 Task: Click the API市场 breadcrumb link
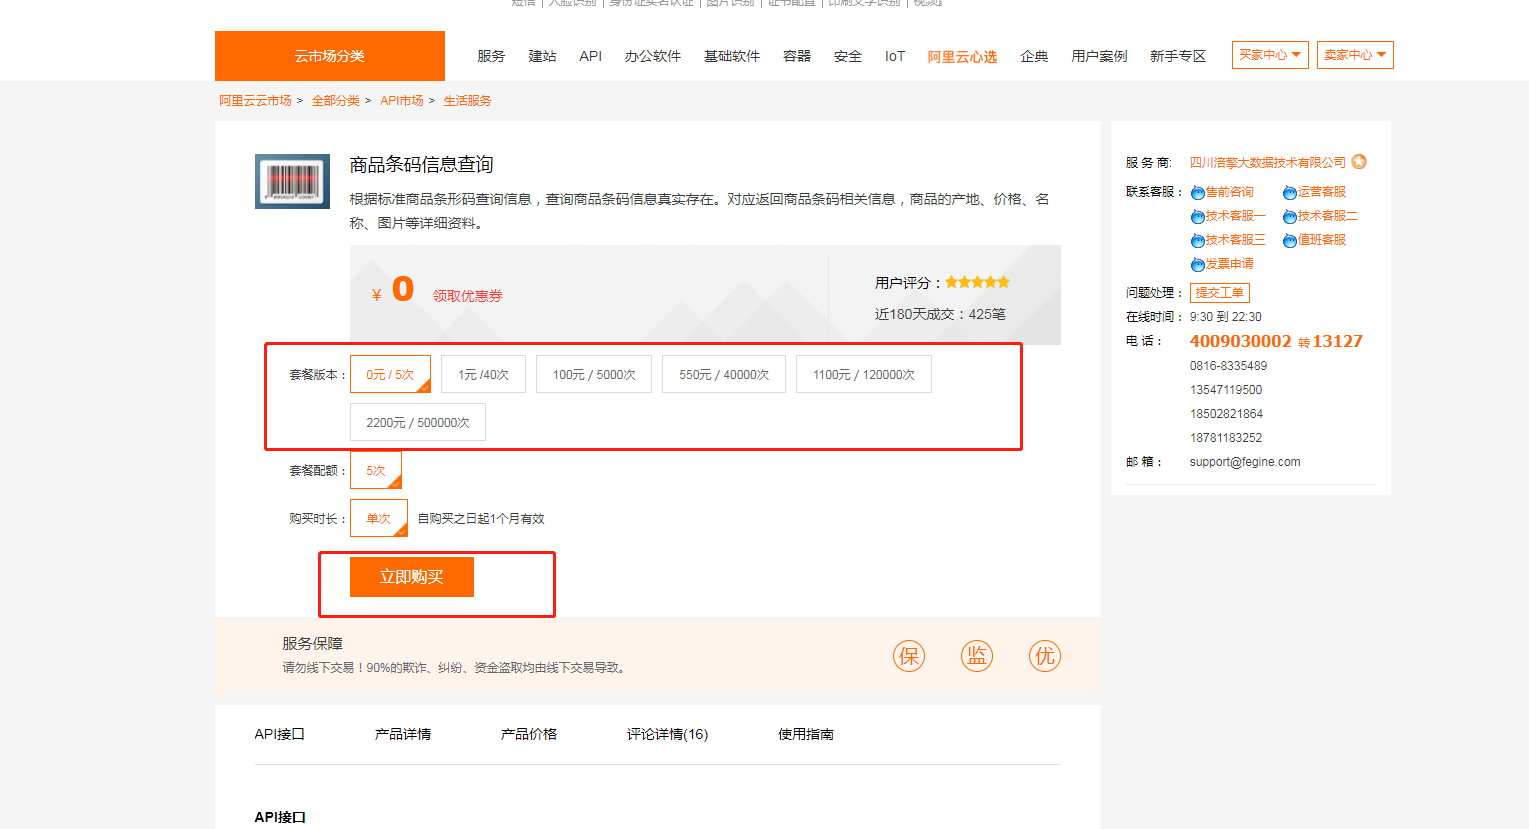pyautogui.click(x=402, y=100)
